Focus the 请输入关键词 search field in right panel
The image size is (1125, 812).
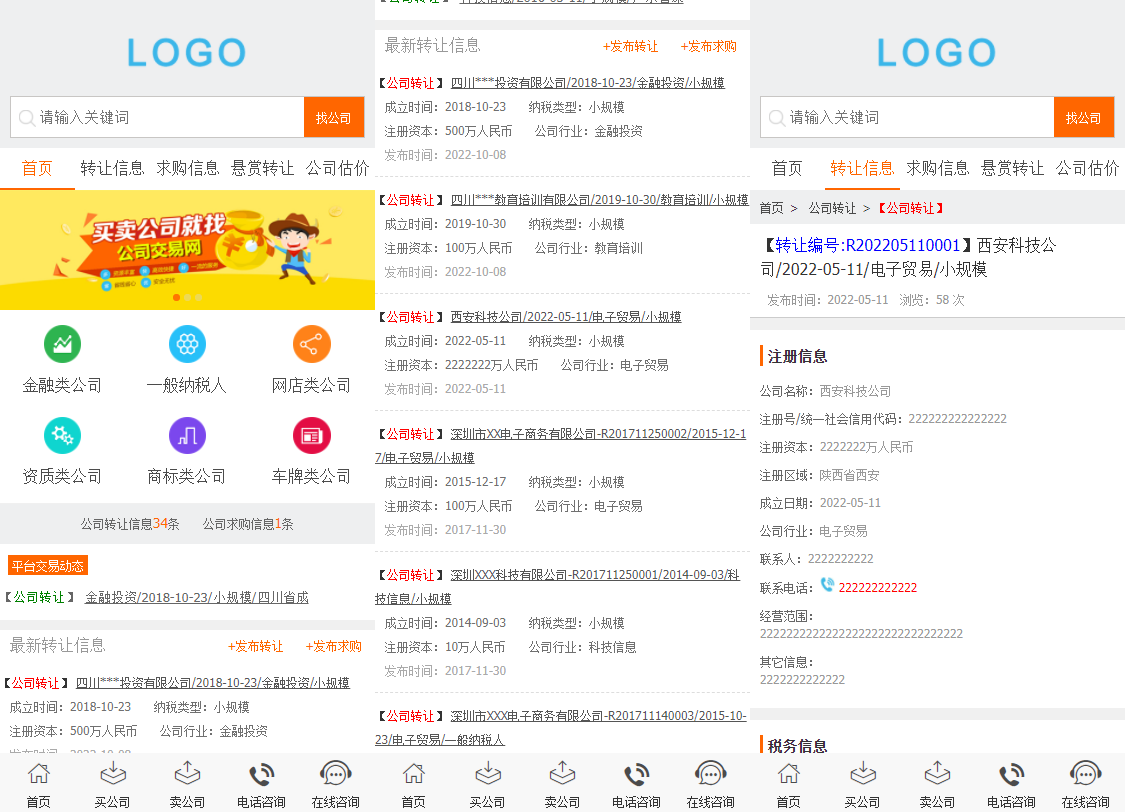coord(907,117)
